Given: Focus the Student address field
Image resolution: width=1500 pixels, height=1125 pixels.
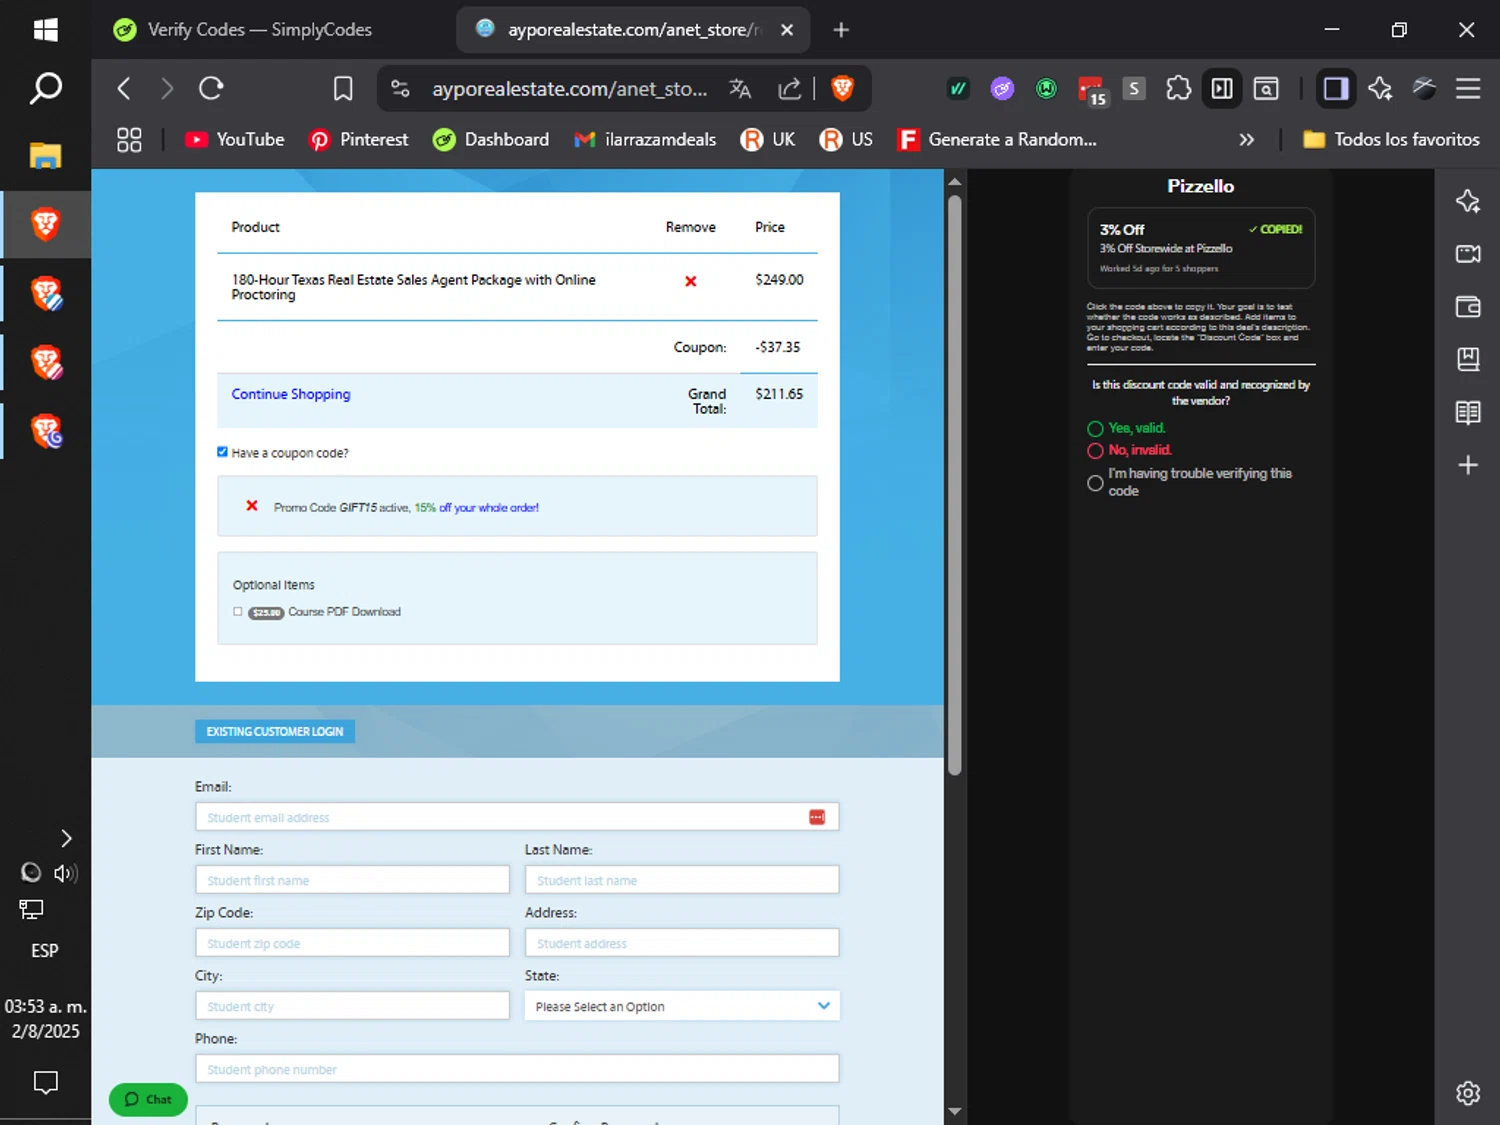Looking at the screenshot, I should [682, 943].
